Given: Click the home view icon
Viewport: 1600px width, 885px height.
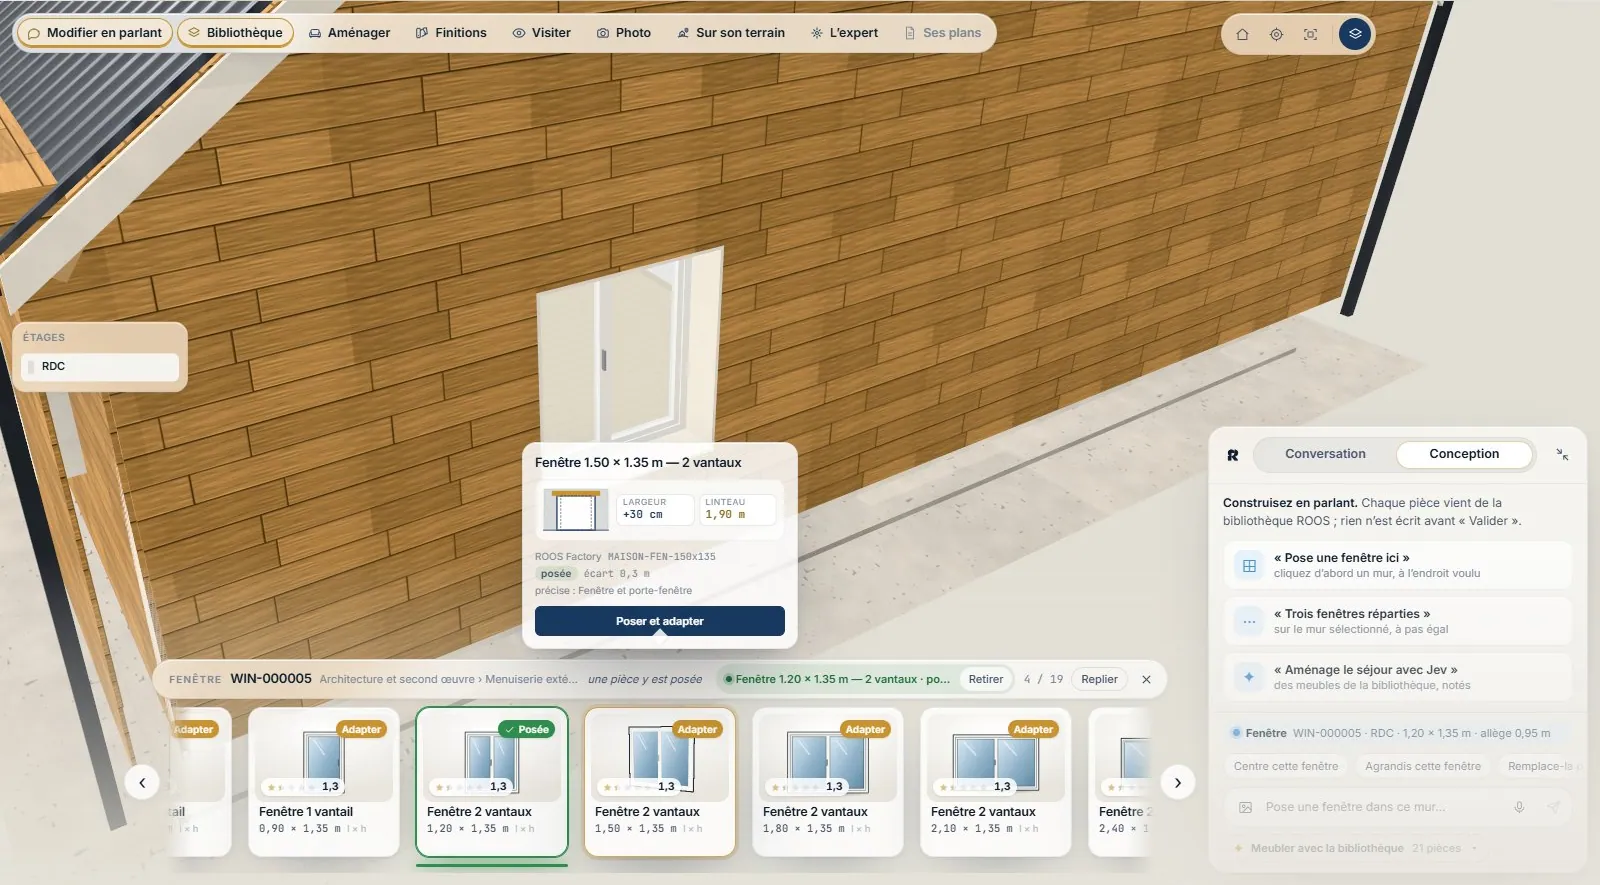Looking at the screenshot, I should tap(1242, 34).
